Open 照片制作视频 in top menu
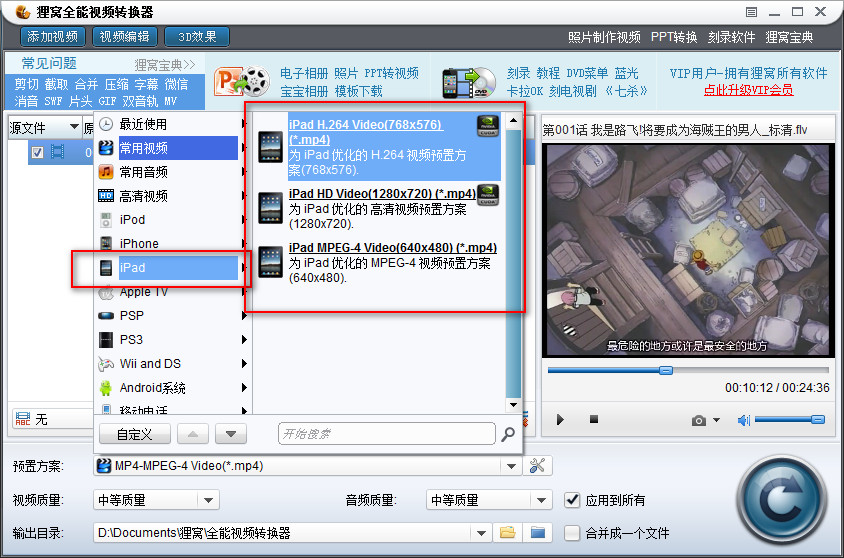This screenshot has height=558, width=844. point(604,37)
